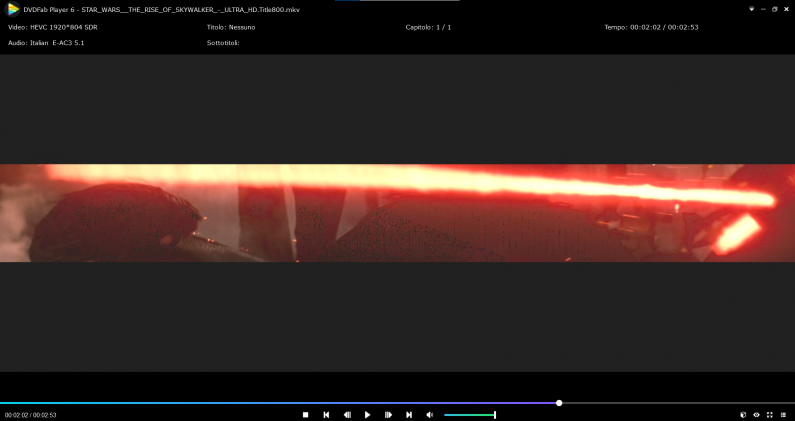The image size is (795, 421).
Task: Open the main menu dropdown arrow in the title bar
Action: point(751,9)
